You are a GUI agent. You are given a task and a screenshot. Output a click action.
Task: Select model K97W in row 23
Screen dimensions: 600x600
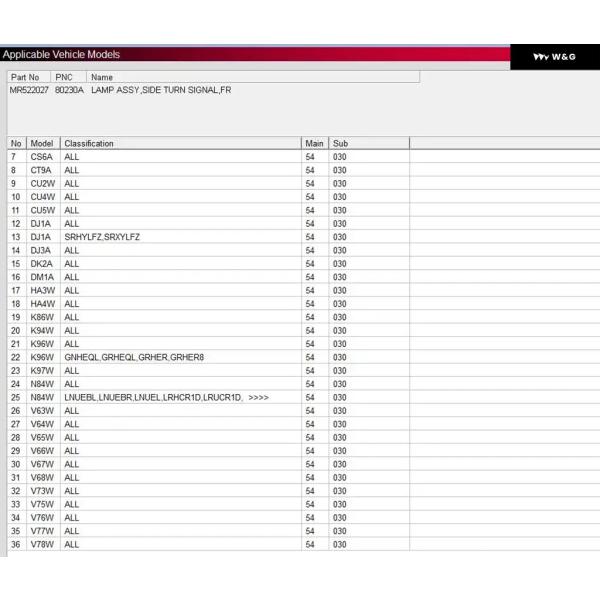point(42,371)
